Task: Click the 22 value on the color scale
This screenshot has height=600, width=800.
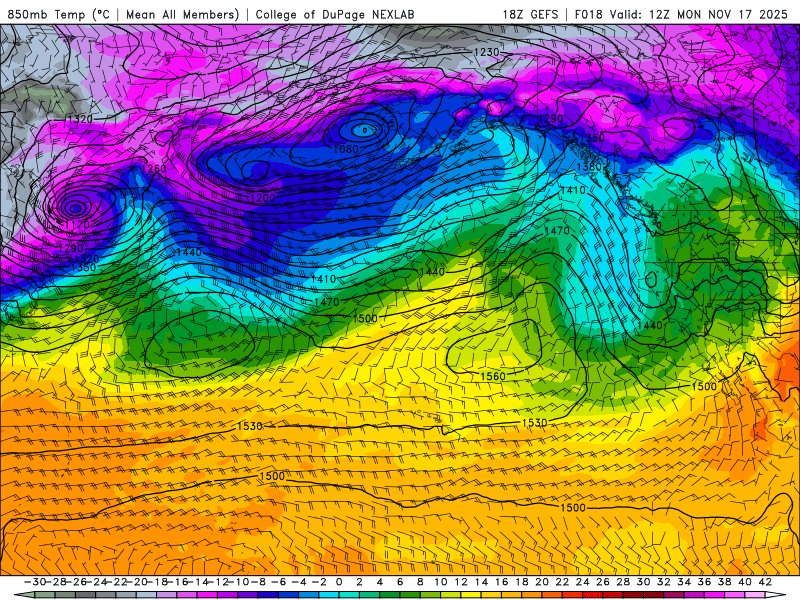Action: pos(563,582)
